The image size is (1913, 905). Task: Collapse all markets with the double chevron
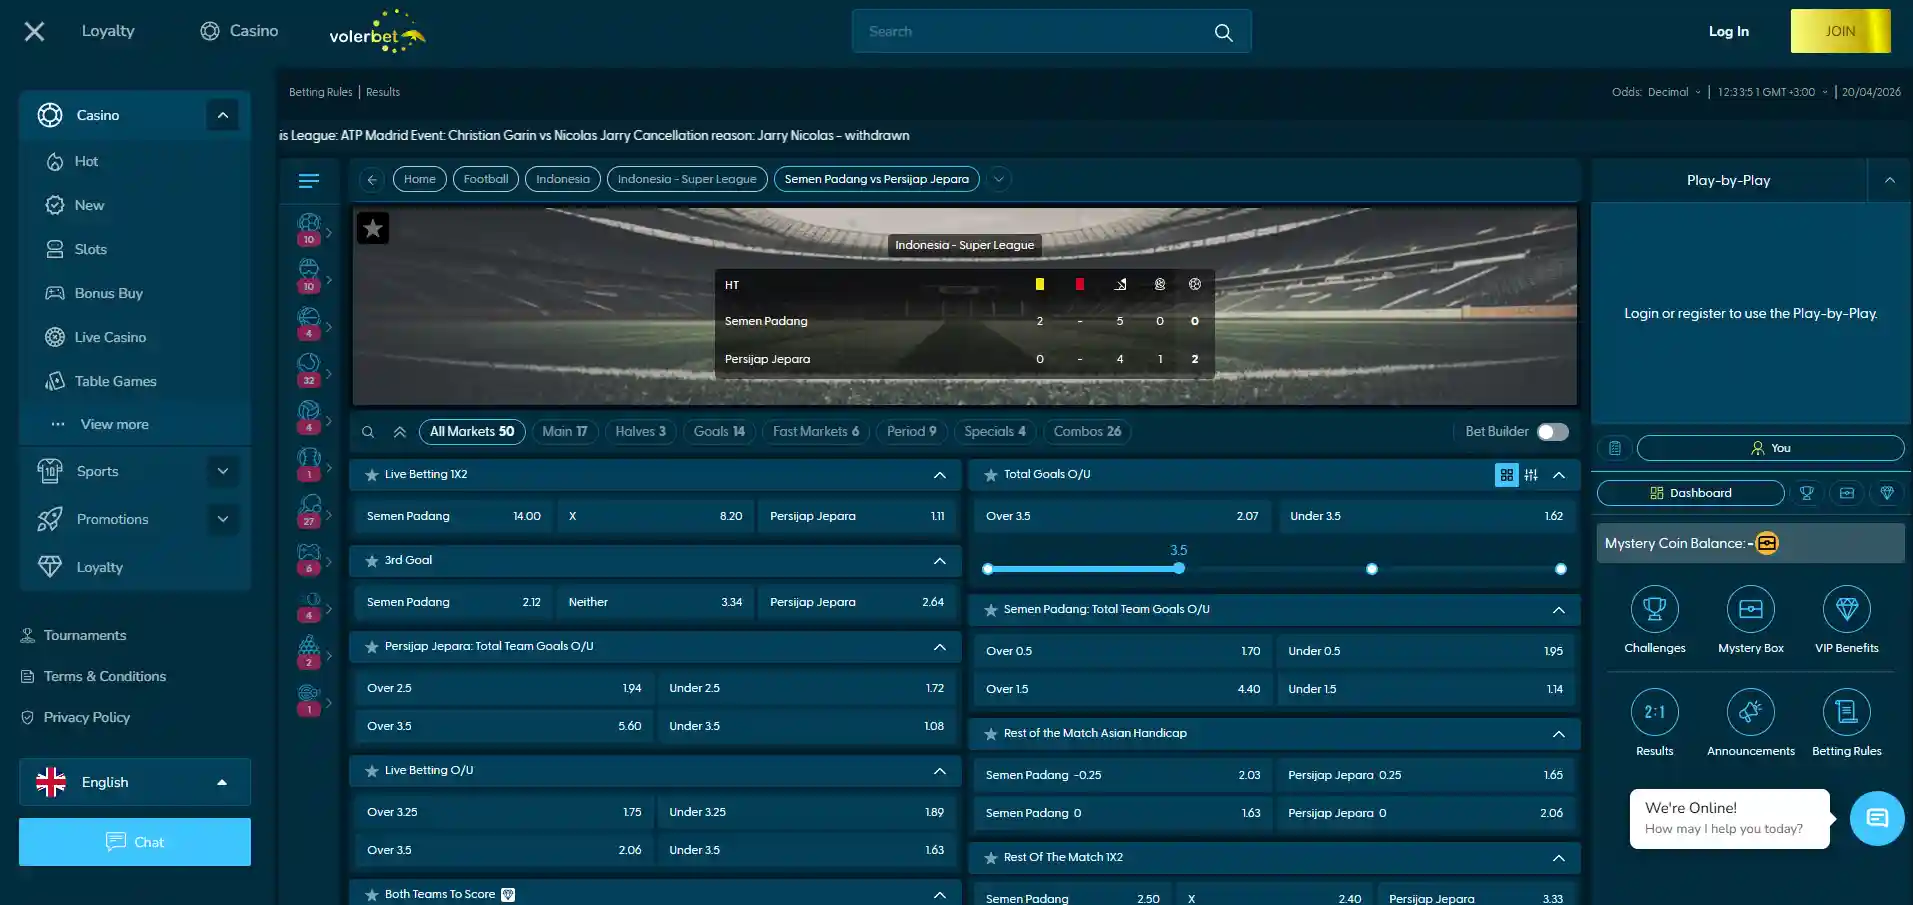pos(400,432)
